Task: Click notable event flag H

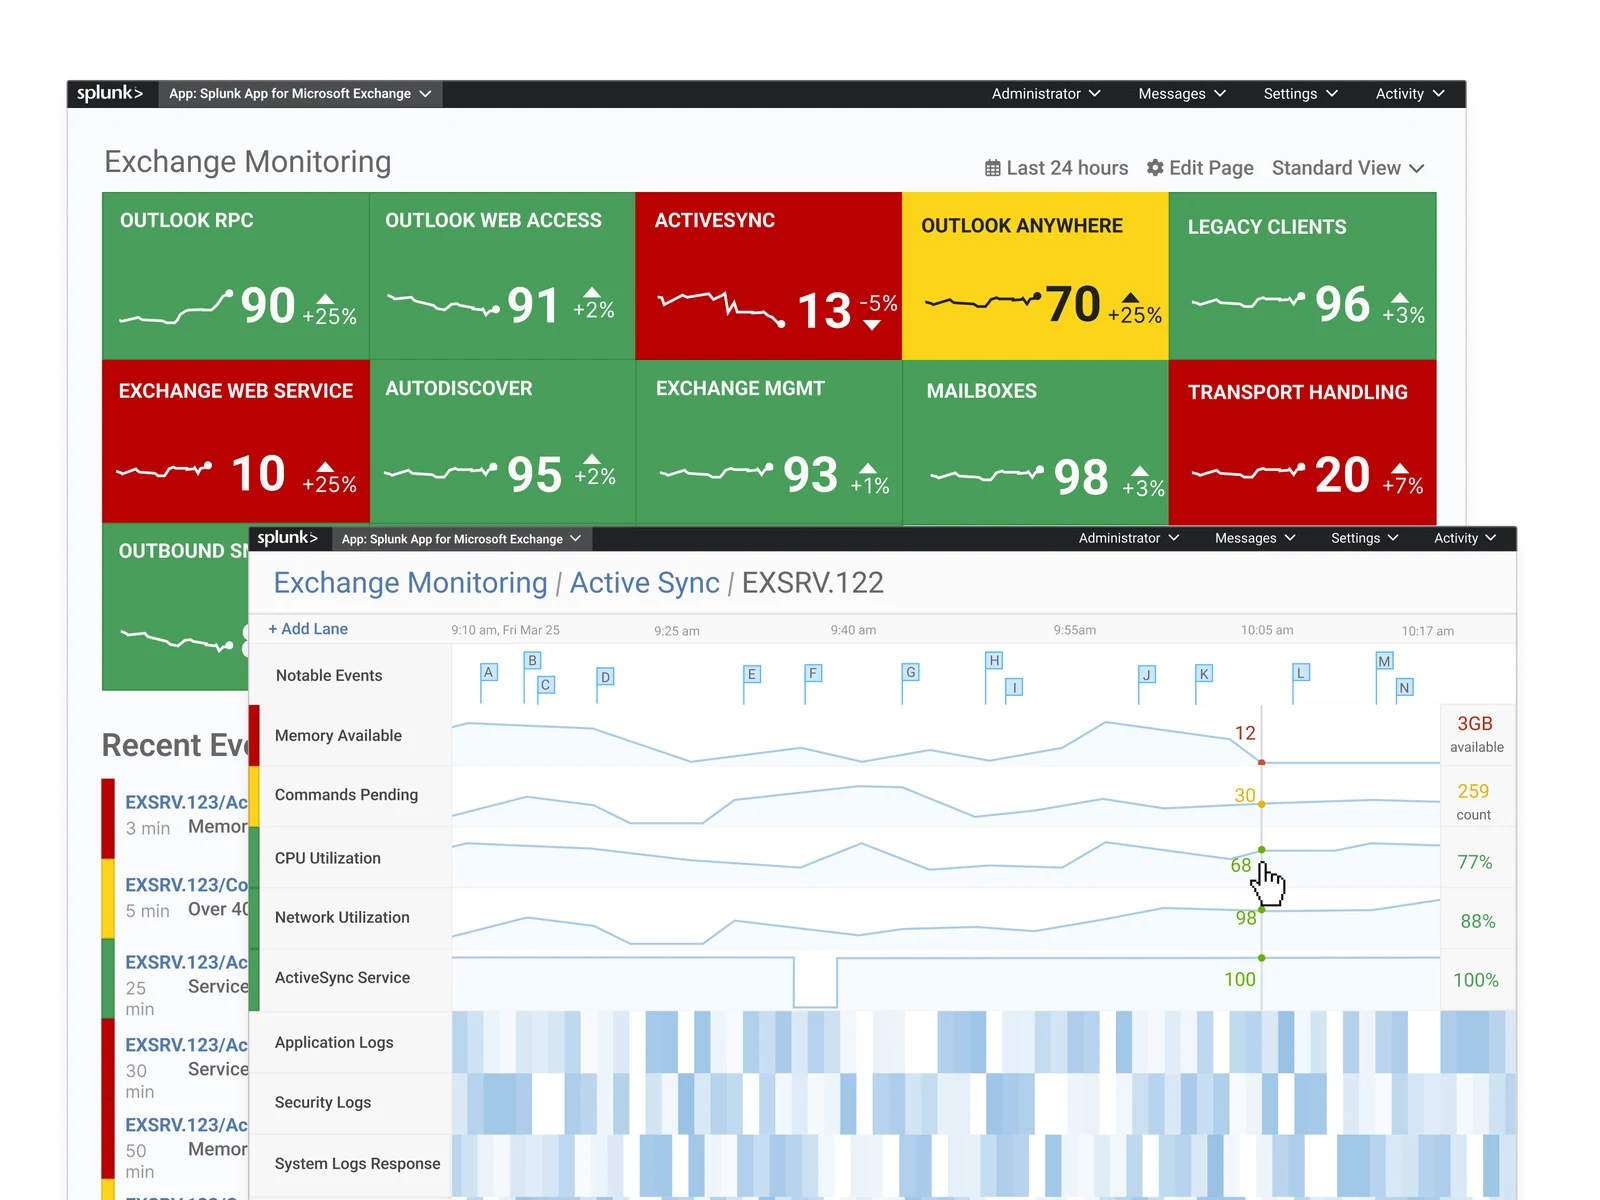Action: [x=994, y=660]
